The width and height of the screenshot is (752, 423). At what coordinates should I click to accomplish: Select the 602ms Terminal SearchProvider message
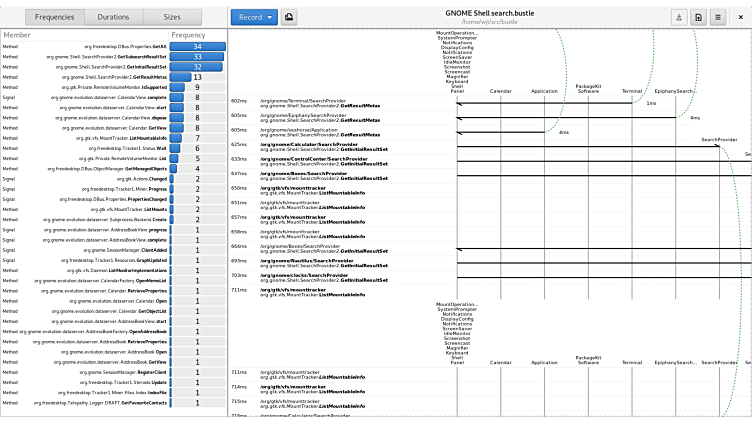click(x=320, y=103)
